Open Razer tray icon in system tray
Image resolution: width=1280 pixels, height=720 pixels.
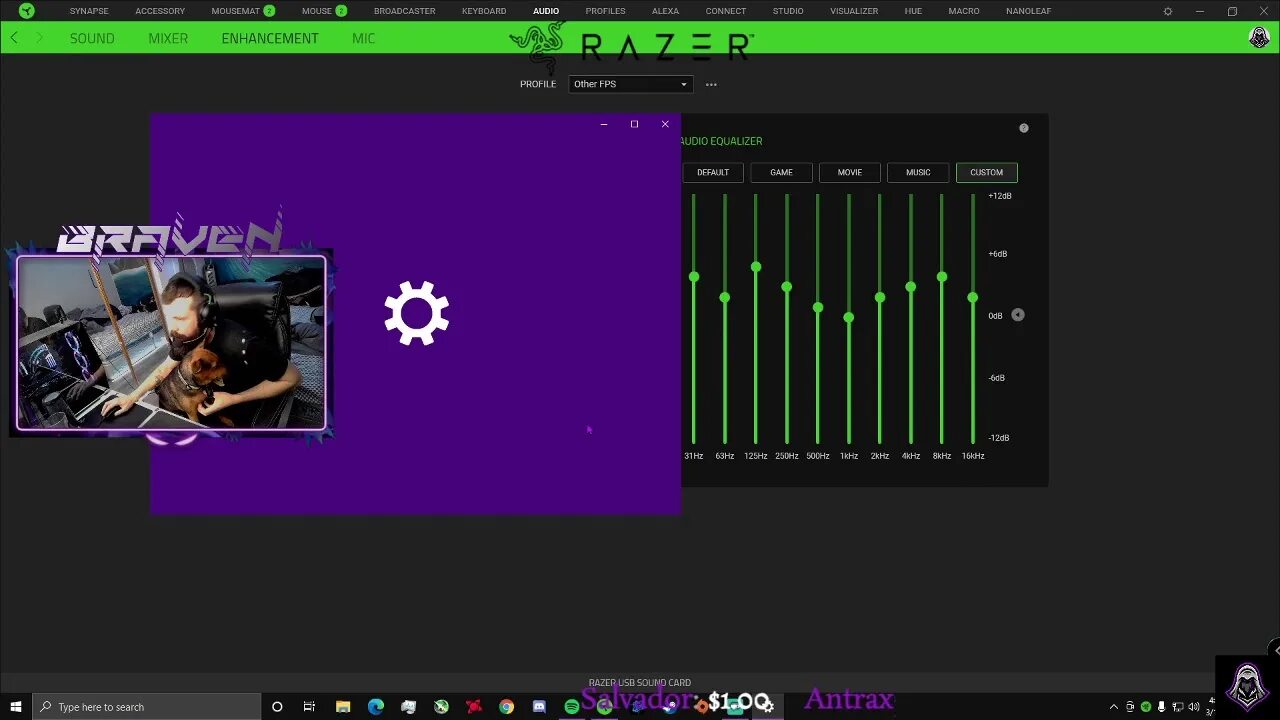(x=1146, y=707)
